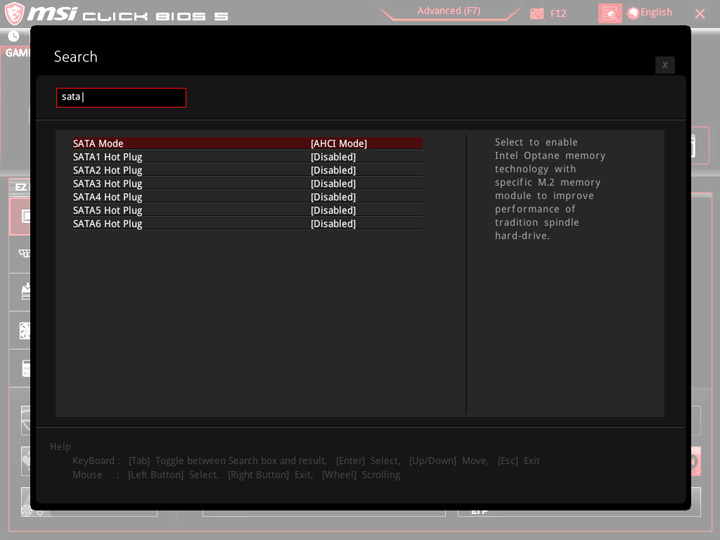Click the F12 screenshot camera icon
The image size is (720, 540).
(x=536, y=13)
